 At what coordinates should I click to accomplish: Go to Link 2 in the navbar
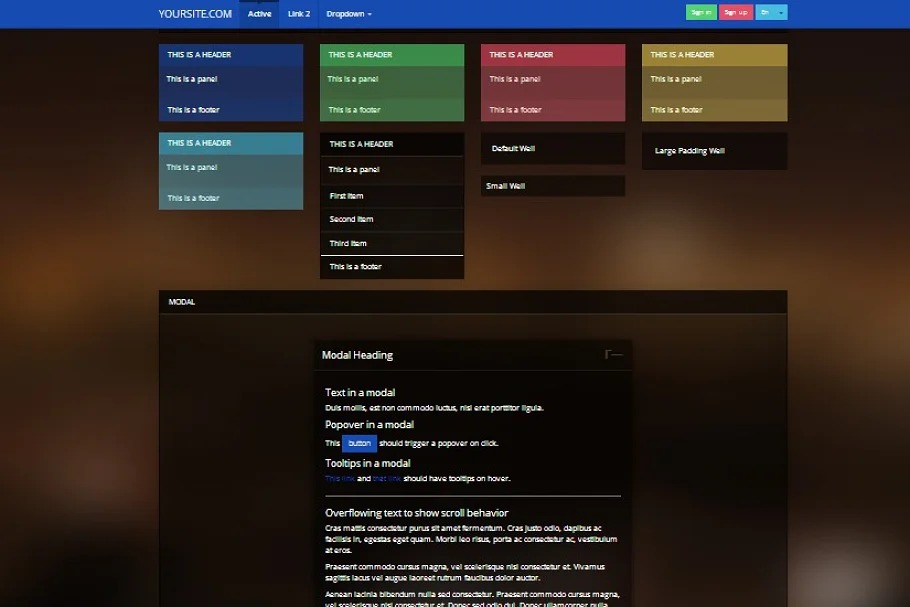(x=299, y=14)
